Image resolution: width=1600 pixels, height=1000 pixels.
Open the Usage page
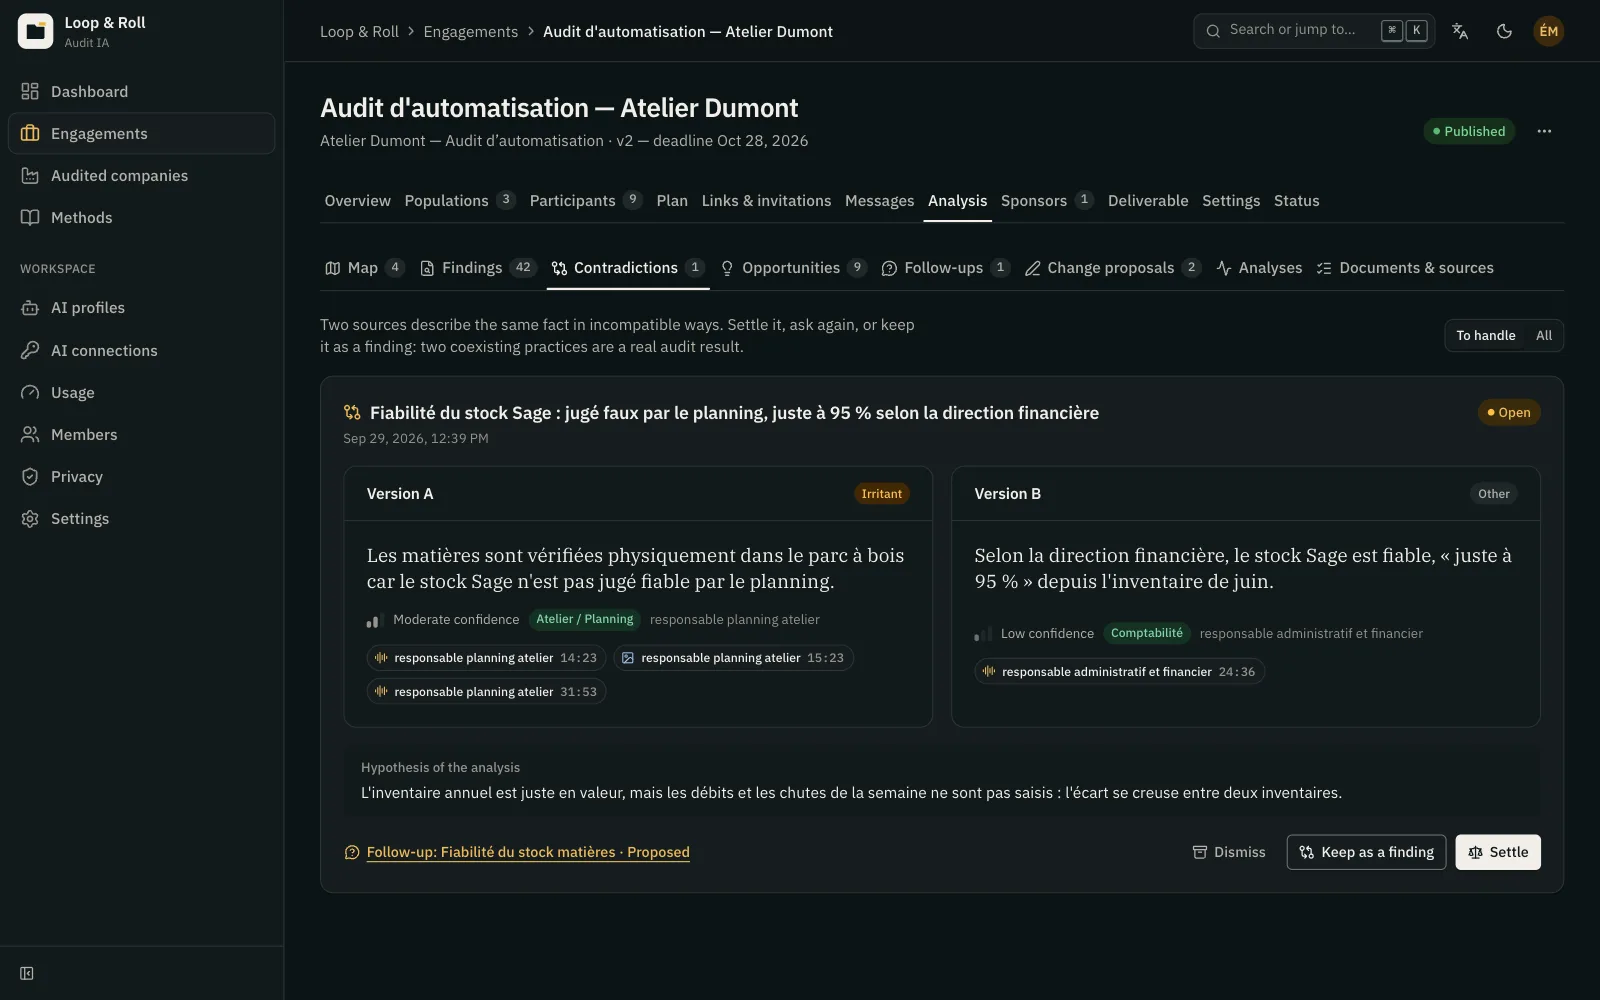pyautogui.click(x=141, y=392)
